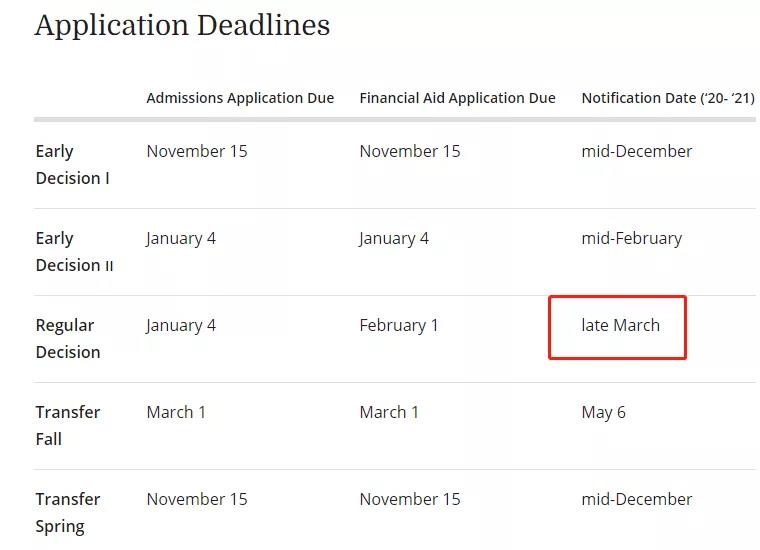760x550 pixels.
Task: Click Early Decision I's admissions November 15
Action: [x=197, y=151]
